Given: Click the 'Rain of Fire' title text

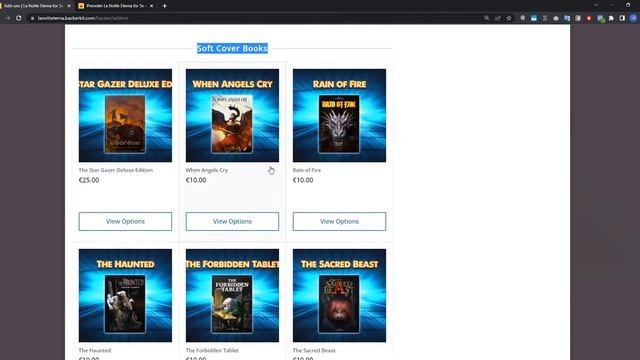Looking at the screenshot, I should tap(307, 170).
